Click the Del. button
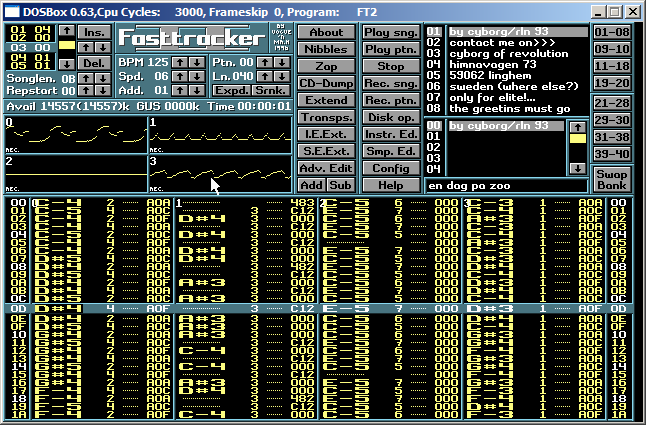 click(95, 63)
